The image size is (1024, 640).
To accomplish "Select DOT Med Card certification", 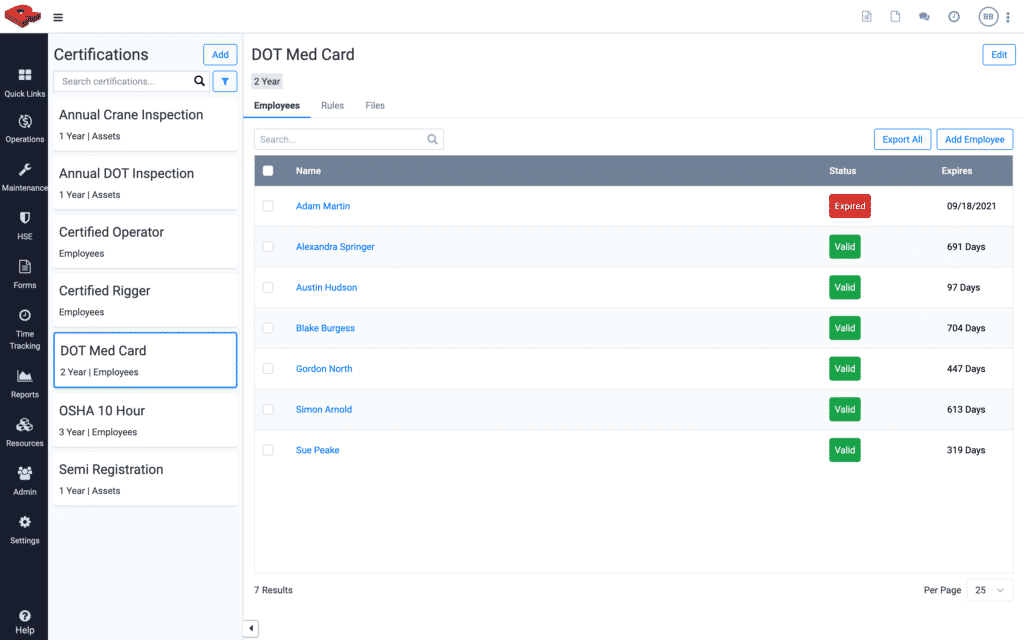I will tap(145, 360).
